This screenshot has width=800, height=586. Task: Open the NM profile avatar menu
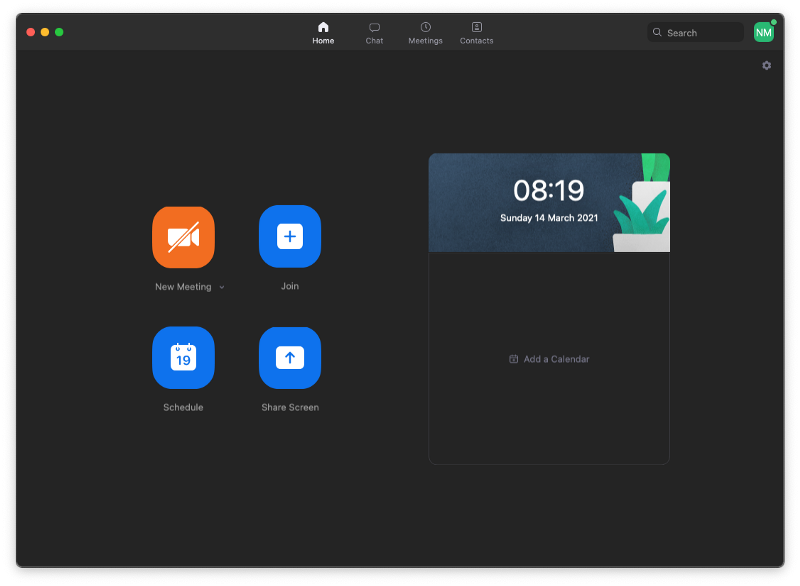coord(764,32)
